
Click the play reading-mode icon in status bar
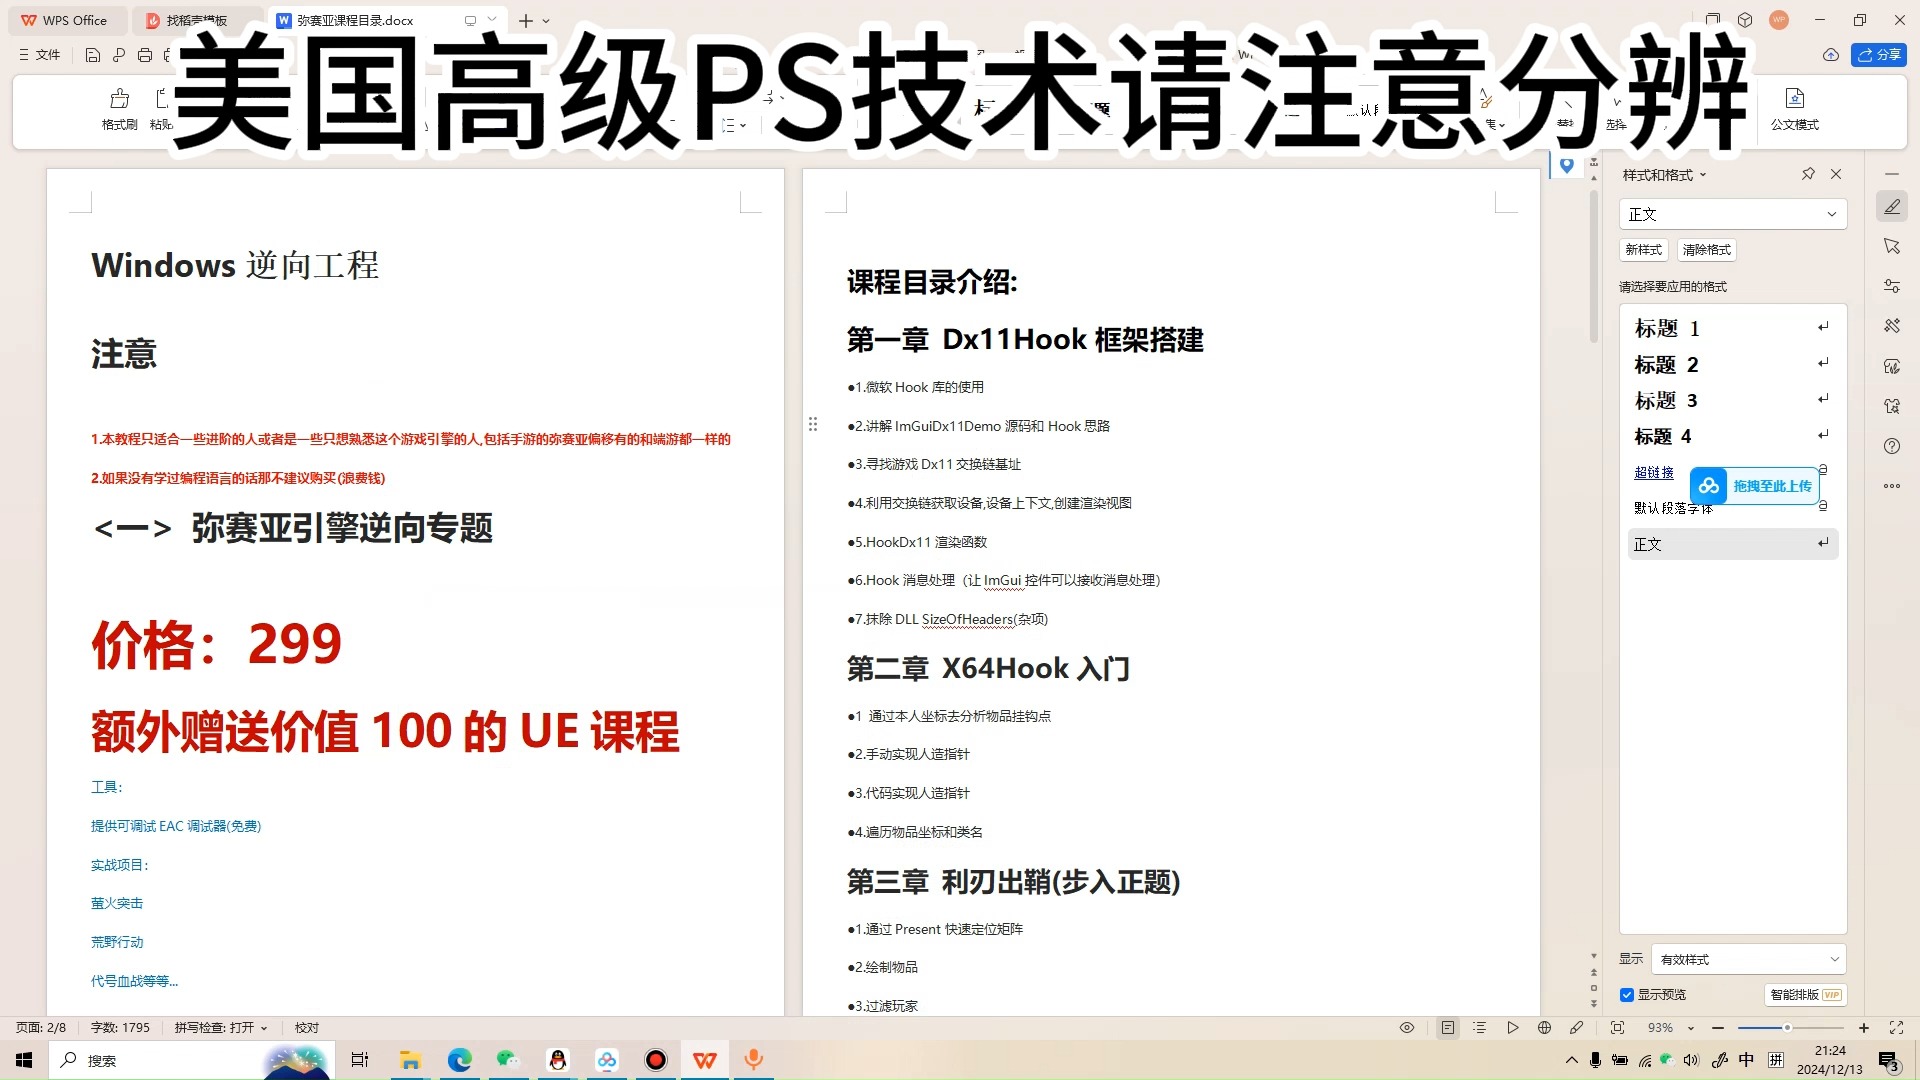point(1513,1028)
